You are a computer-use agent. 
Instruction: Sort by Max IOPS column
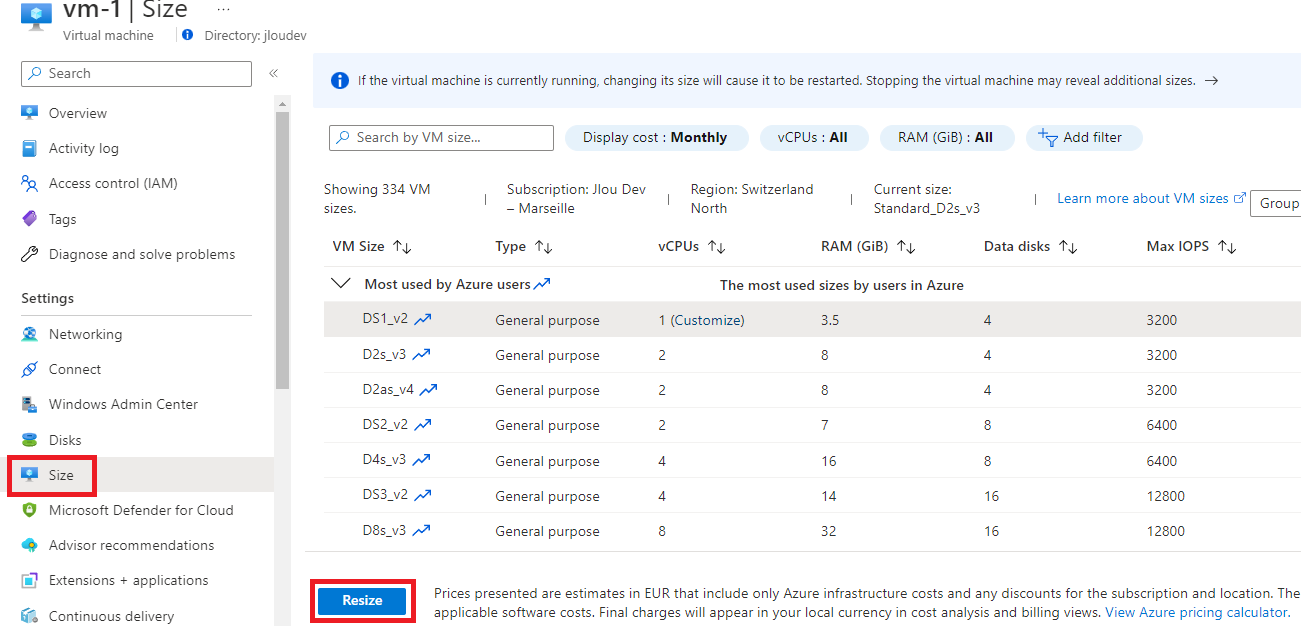(1192, 246)
